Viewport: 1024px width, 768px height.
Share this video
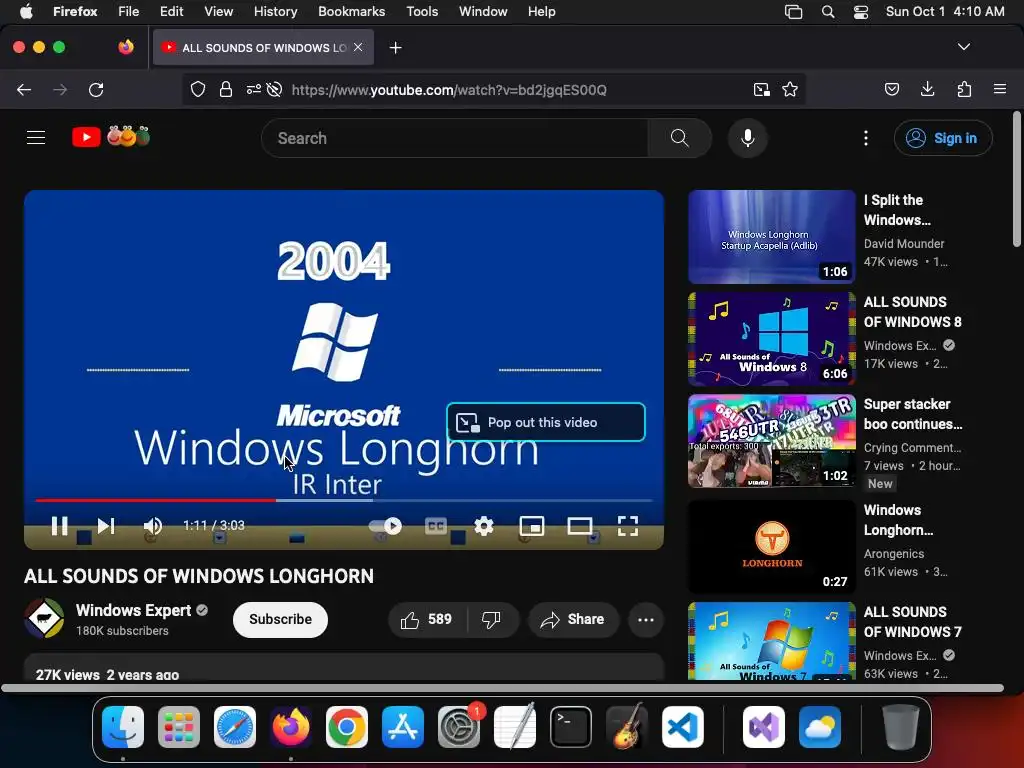pos(573,619)
